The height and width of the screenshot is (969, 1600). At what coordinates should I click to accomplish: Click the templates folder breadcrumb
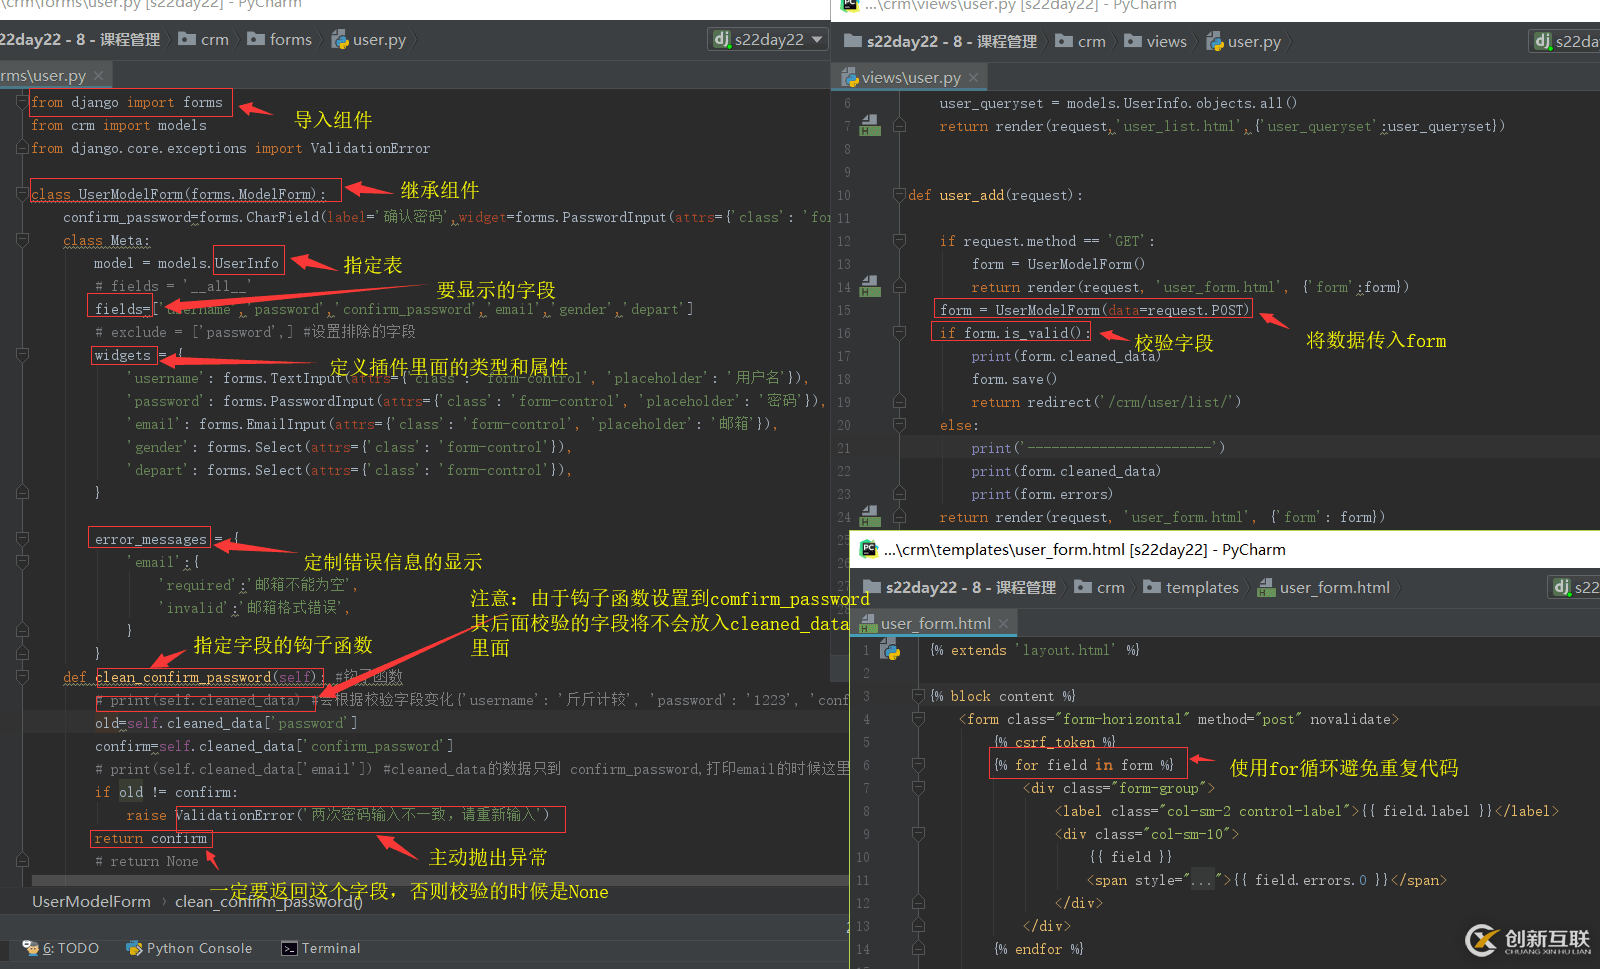[1191, 587]
